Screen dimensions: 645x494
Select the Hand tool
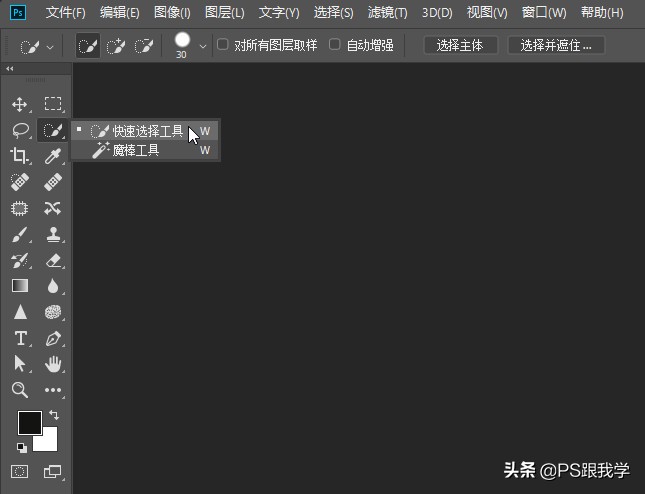53,364
